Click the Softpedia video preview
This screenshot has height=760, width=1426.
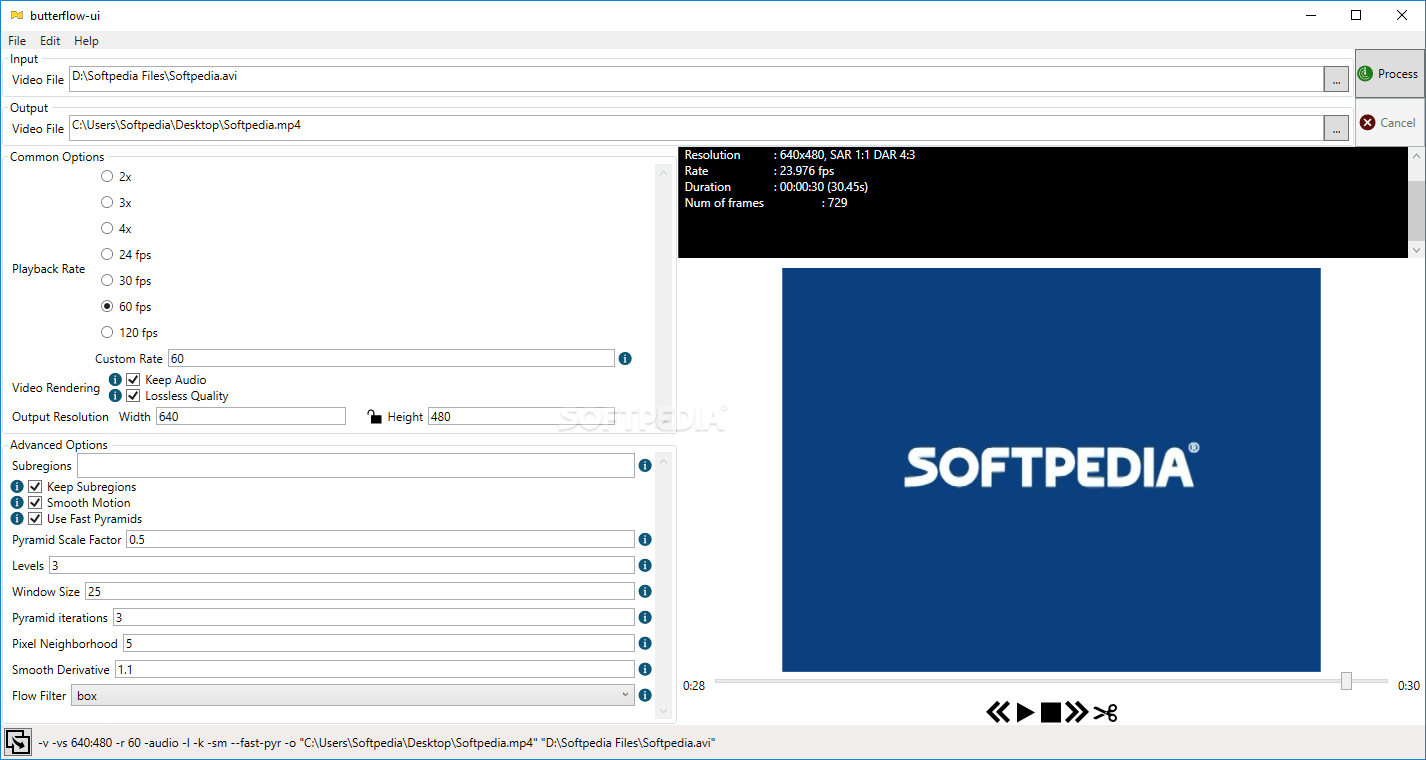coord(1051,470)
